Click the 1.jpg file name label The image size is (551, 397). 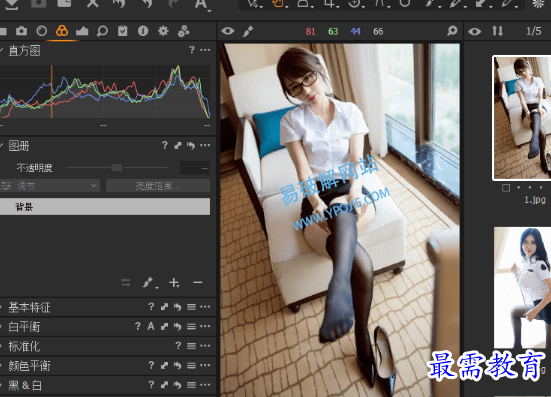(x=535, y=200)
